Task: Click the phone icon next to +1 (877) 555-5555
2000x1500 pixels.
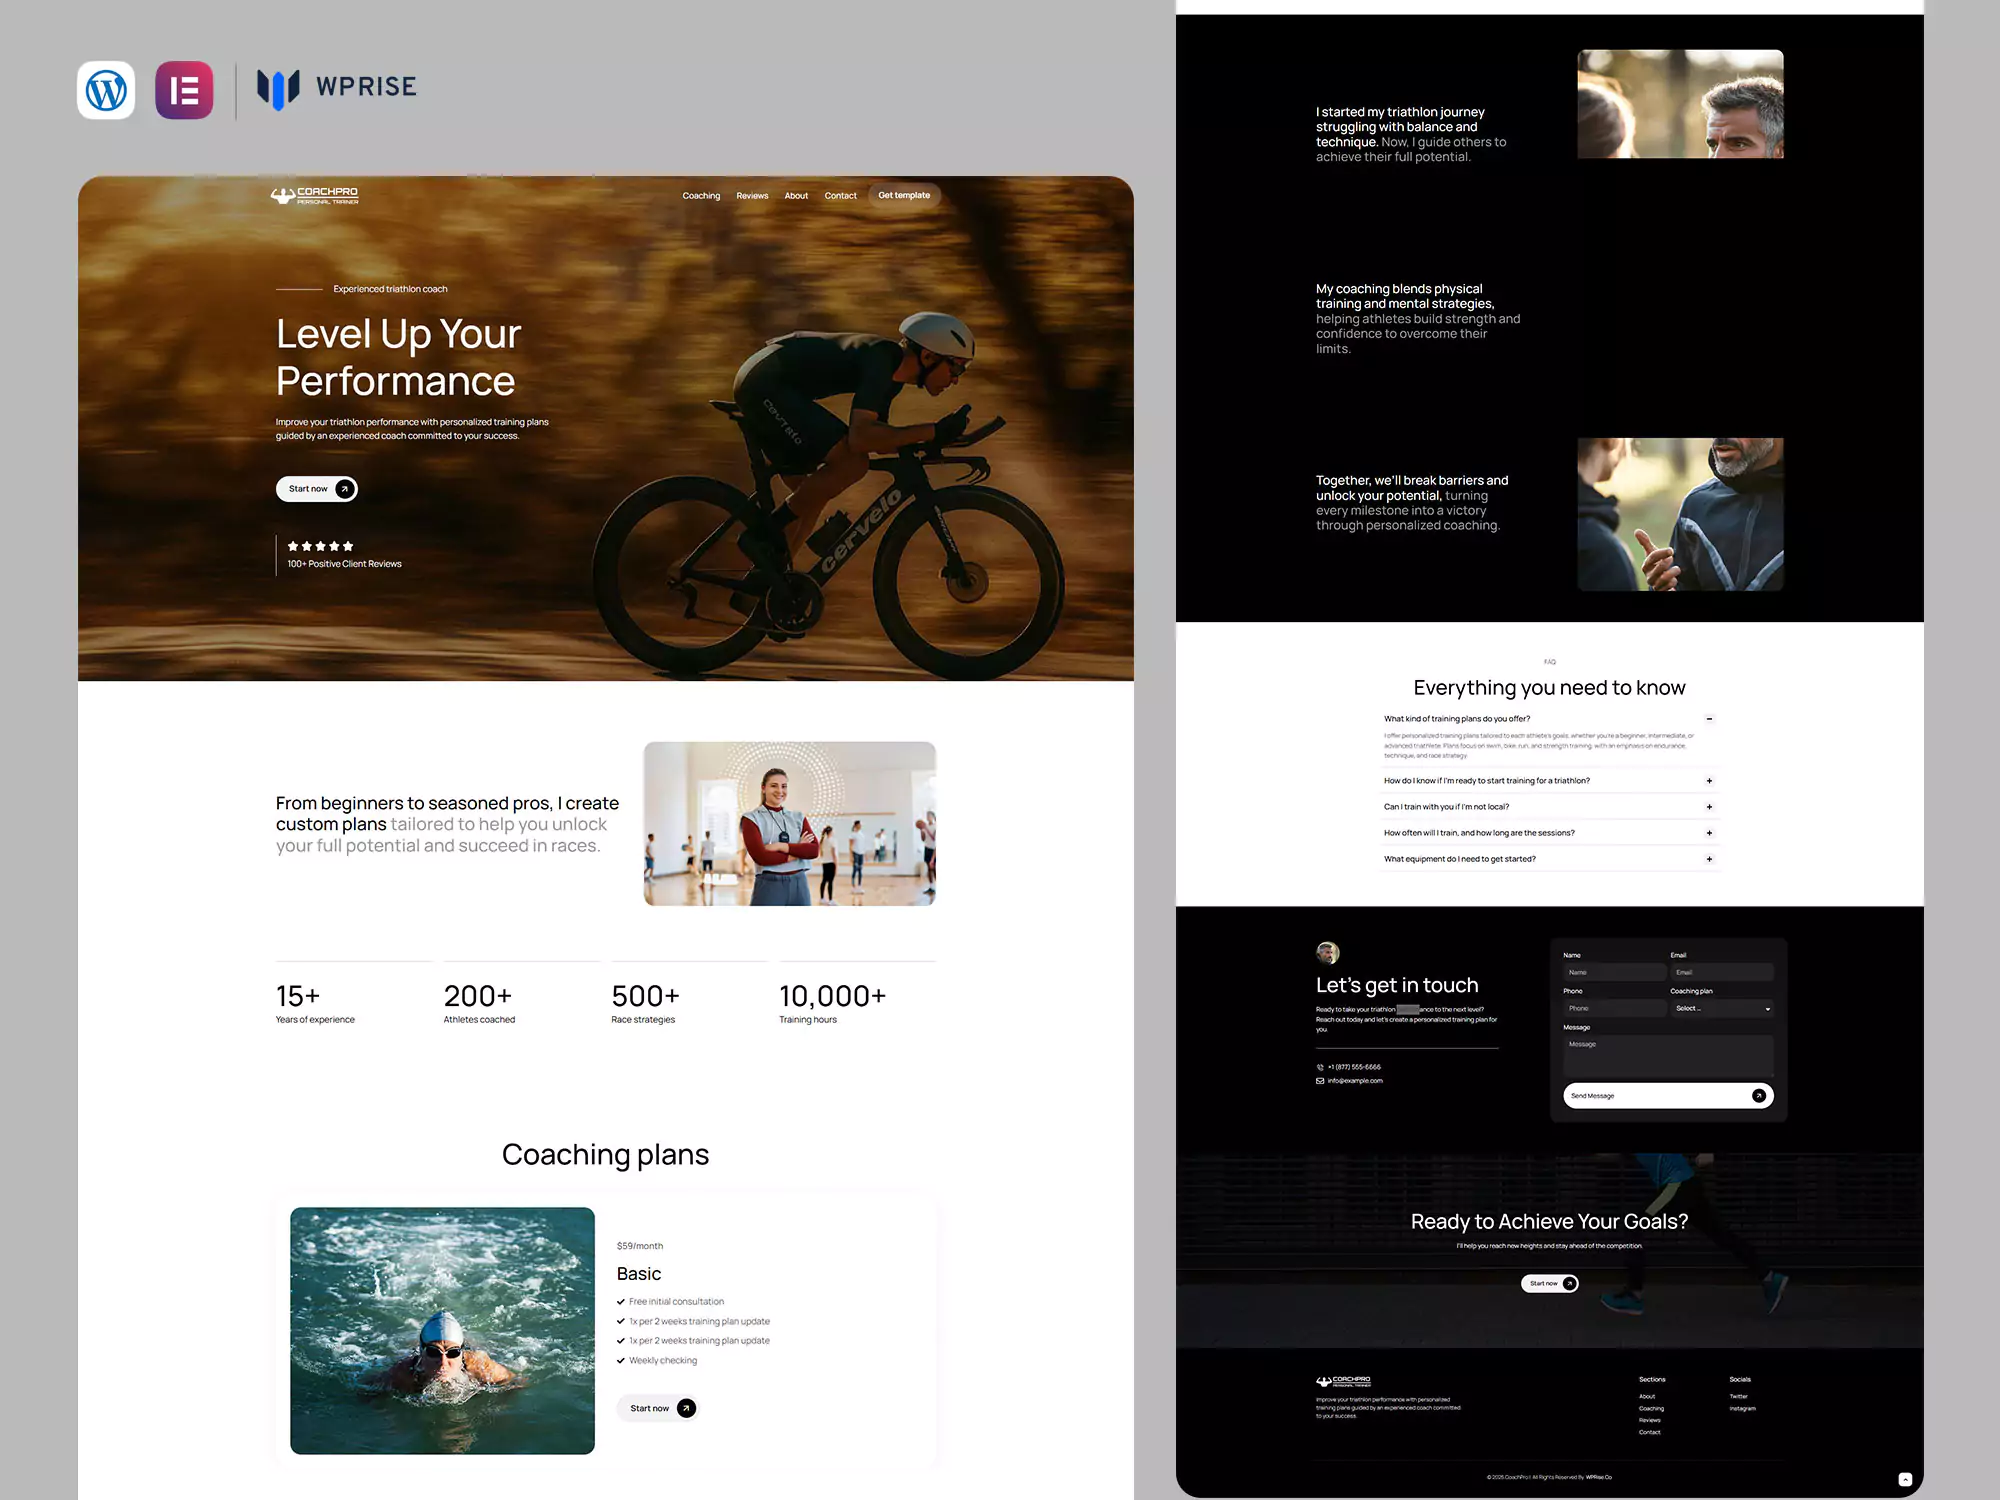Action: coord(1320,1067)
